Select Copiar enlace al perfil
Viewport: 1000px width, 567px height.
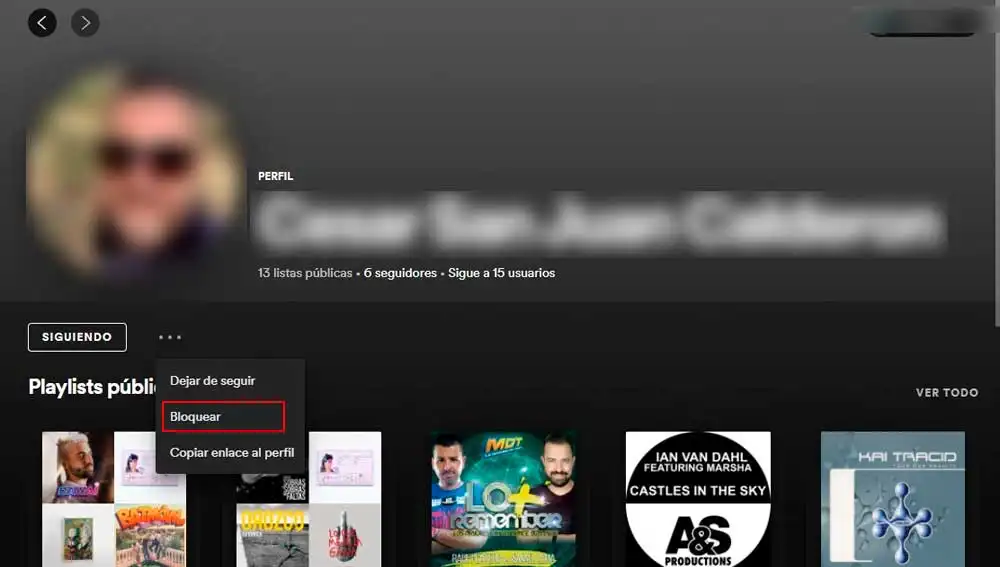coord(230,452)
